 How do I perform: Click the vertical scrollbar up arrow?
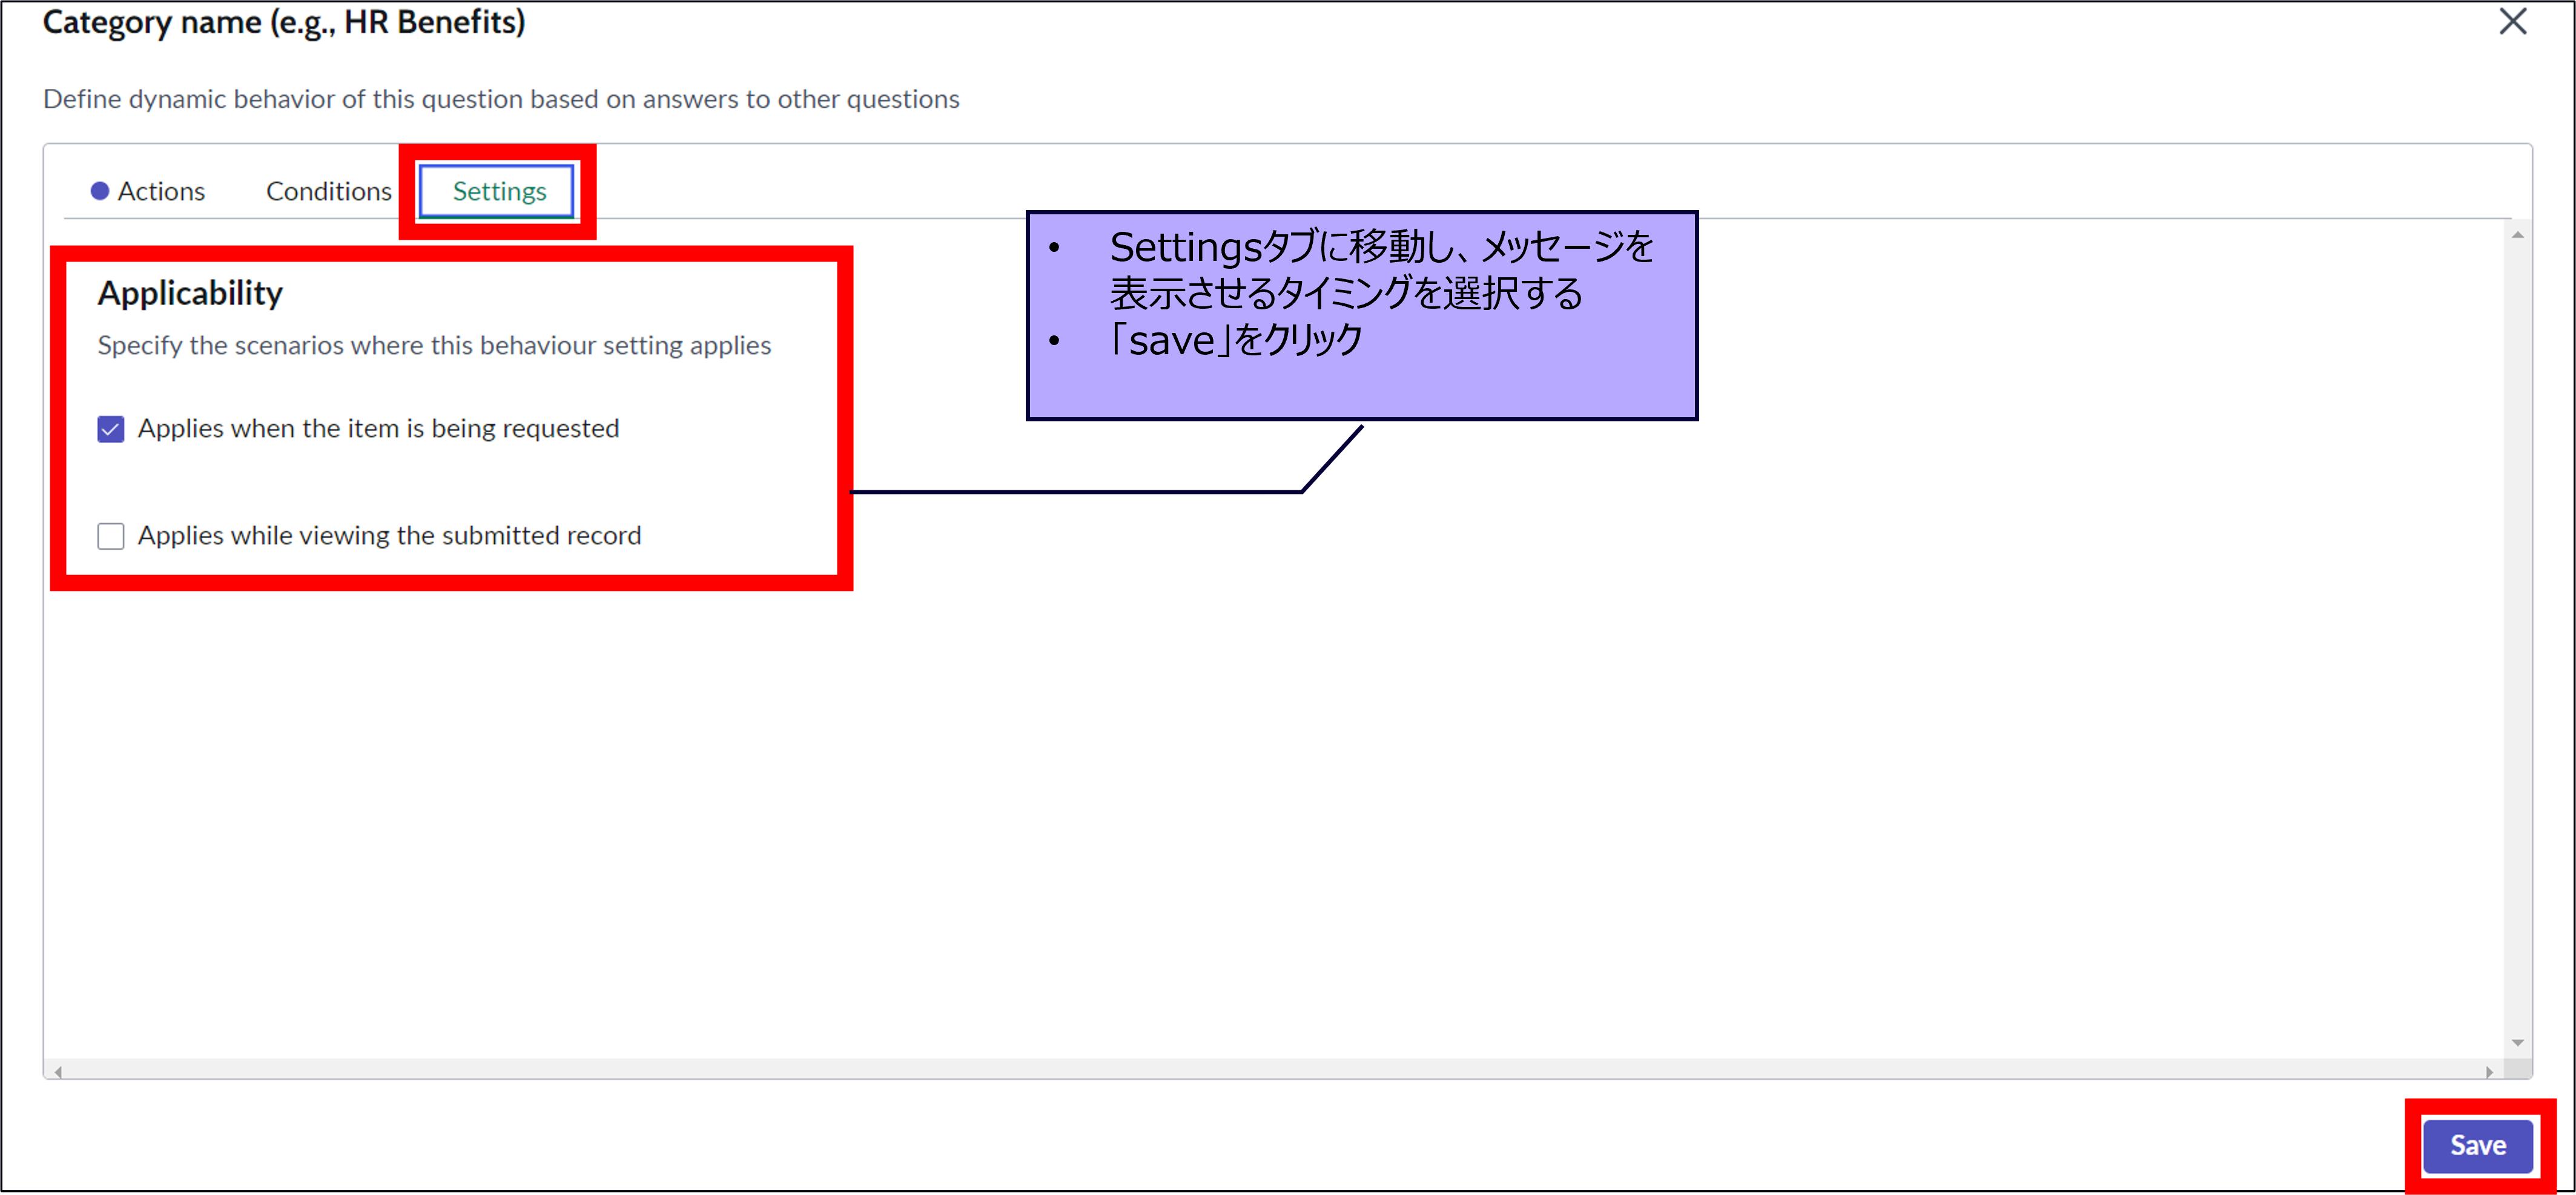pyautogui.click(x=2517, y=235)
